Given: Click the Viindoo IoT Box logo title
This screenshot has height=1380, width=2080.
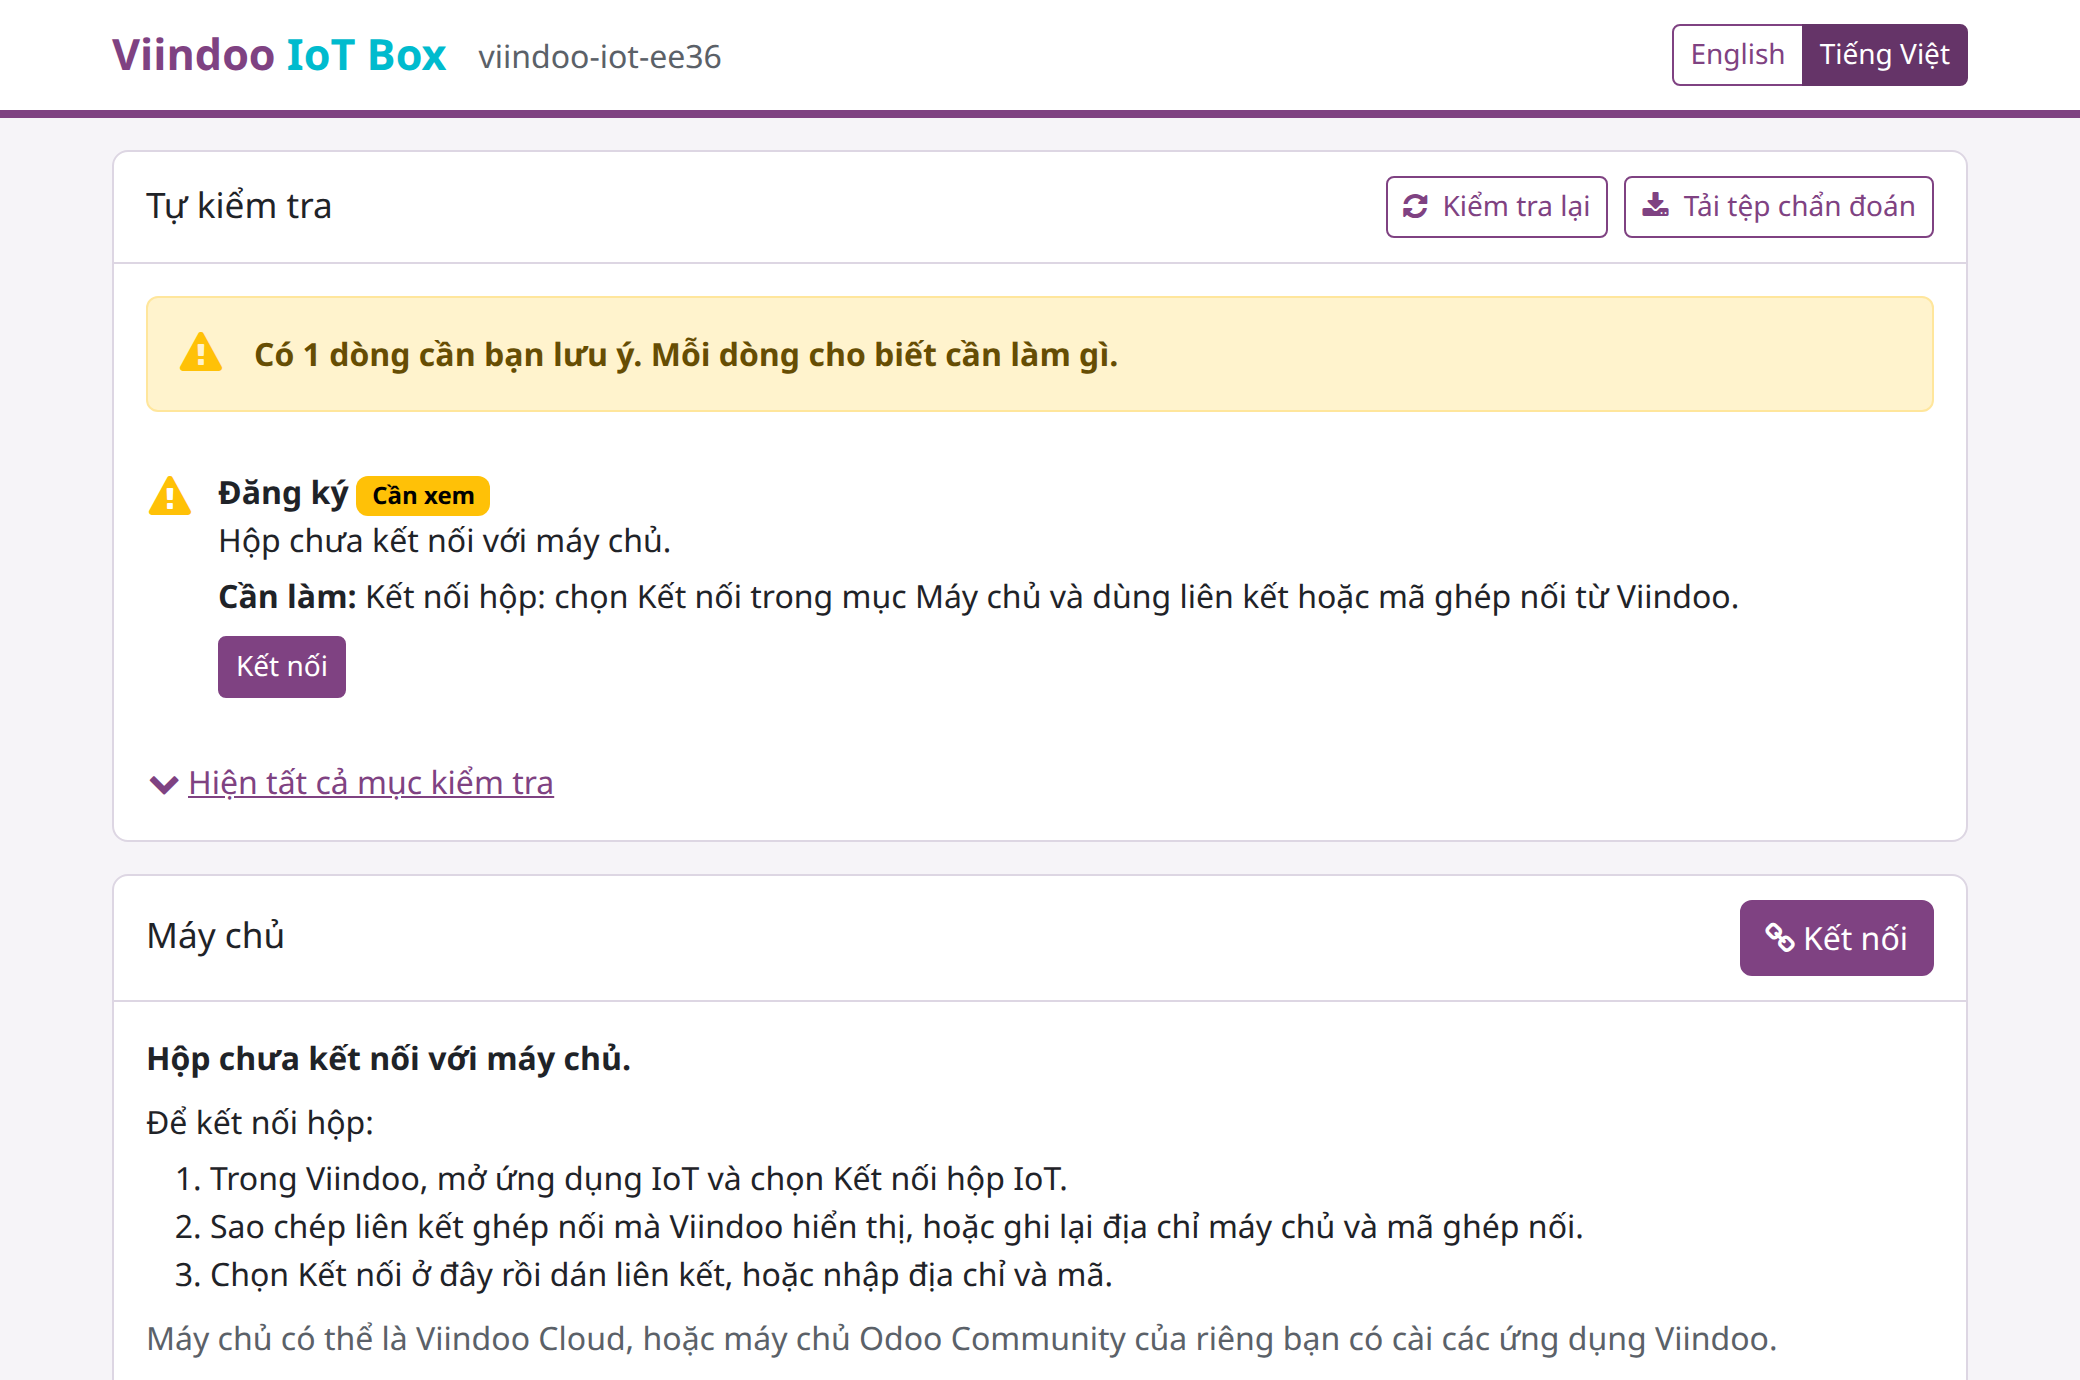Looking at the screenshot, I should pos(279,55).
